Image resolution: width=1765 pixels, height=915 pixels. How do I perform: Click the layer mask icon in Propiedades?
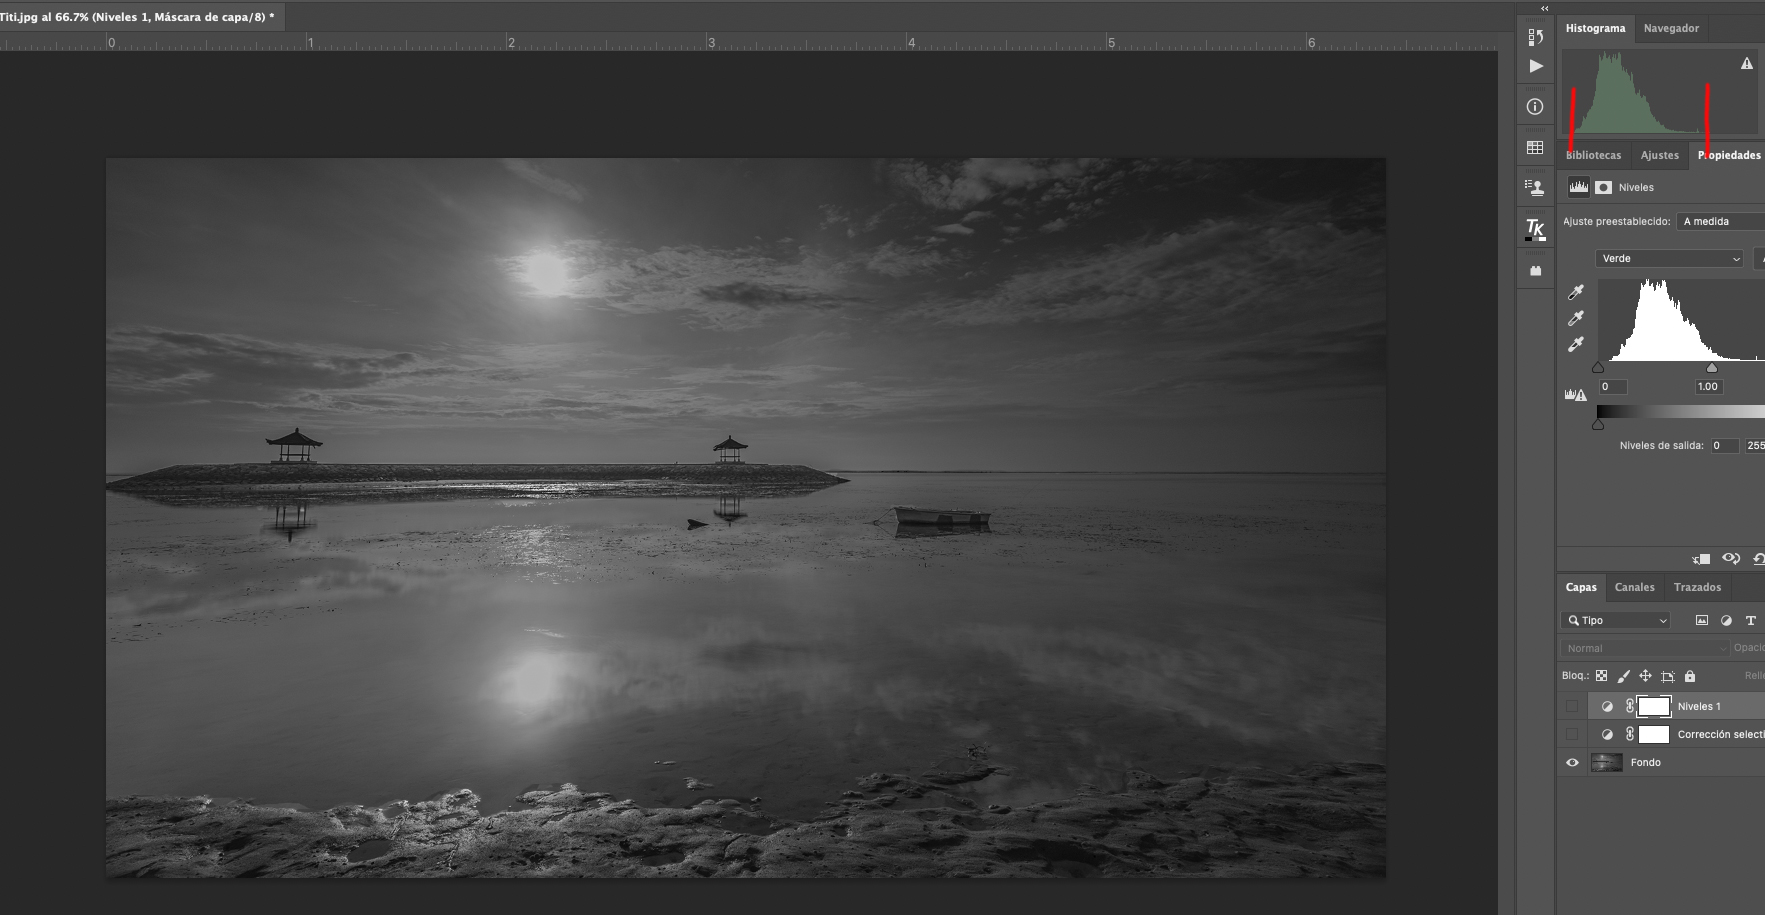(x=1603, y=187)
